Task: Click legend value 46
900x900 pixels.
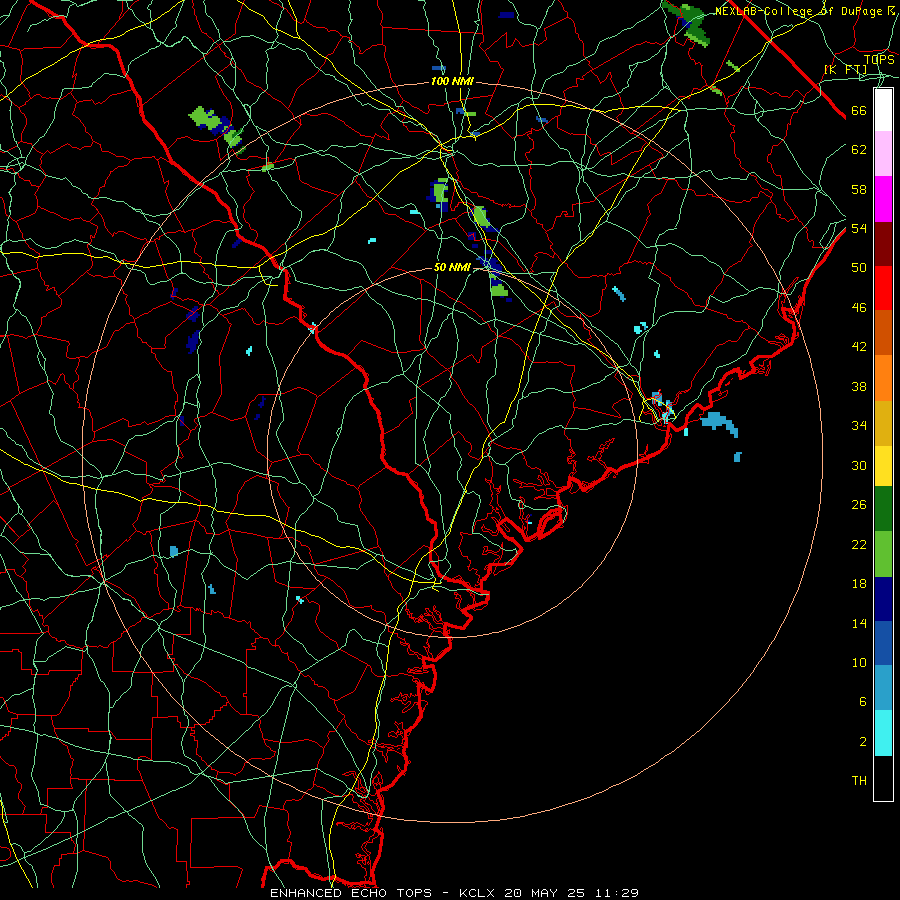Action: (859, 308)
